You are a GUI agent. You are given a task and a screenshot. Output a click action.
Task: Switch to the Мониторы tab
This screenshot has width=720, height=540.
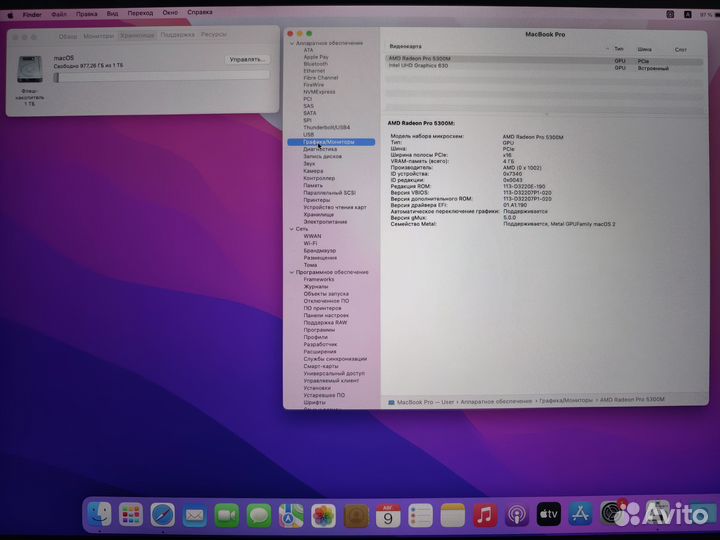point(98,36)
